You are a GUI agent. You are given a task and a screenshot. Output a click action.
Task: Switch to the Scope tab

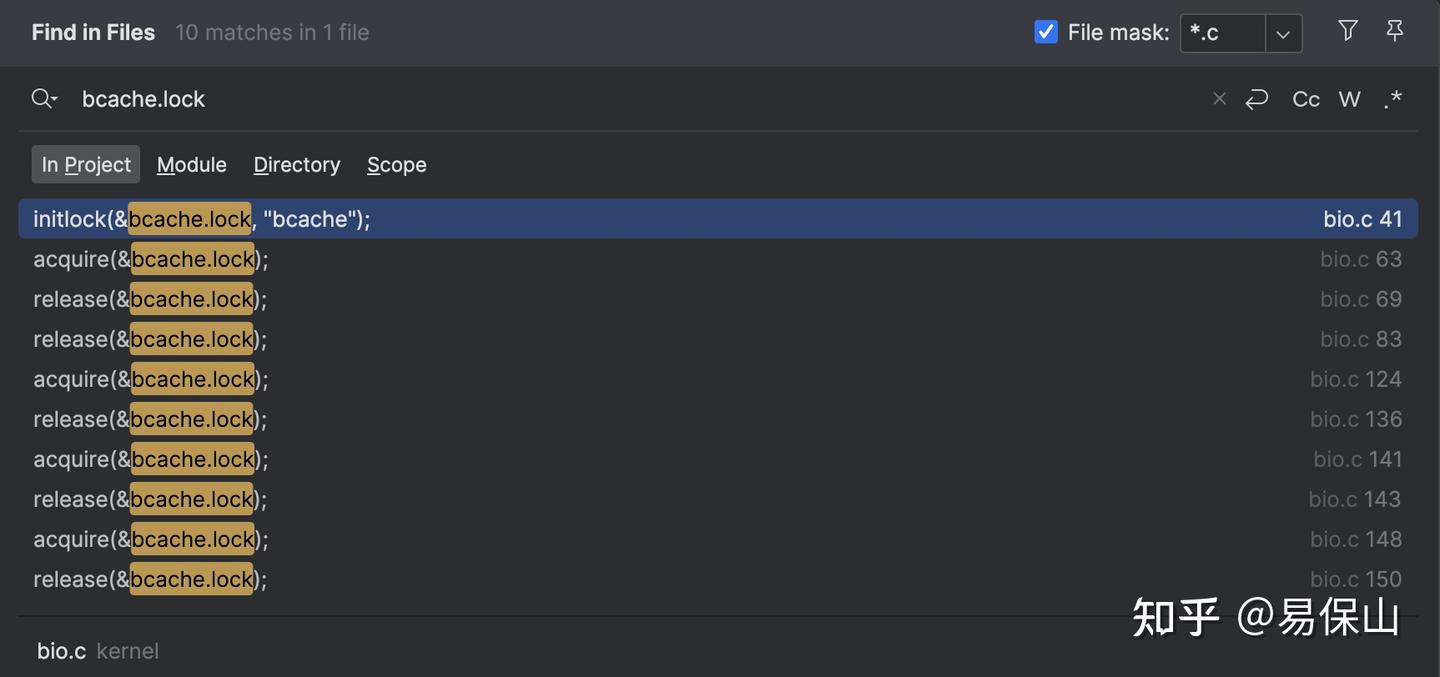pos(396,164)
